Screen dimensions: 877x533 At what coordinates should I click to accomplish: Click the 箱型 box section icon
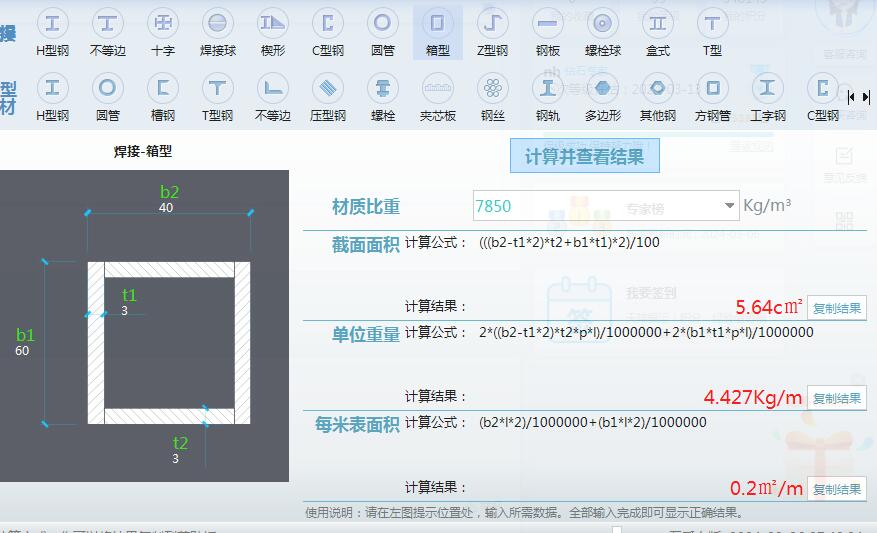coord(437,32)
